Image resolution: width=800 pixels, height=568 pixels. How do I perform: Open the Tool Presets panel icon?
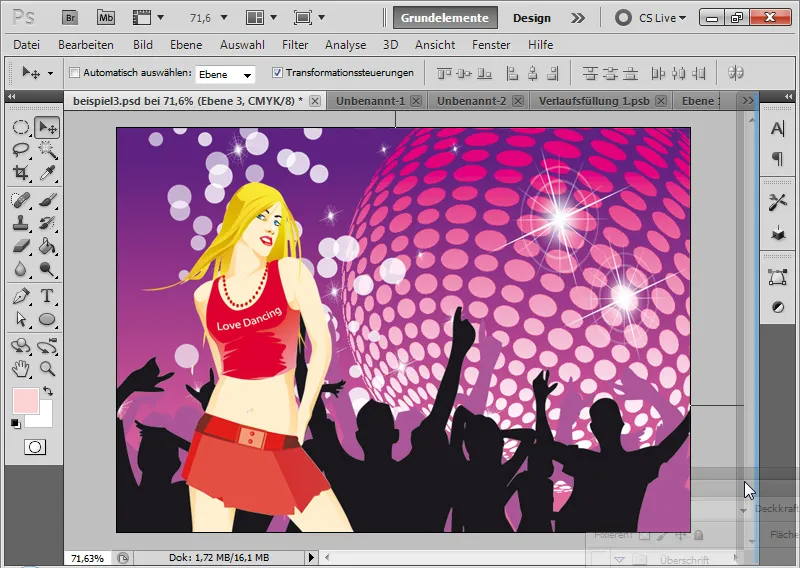coord(777,202)
